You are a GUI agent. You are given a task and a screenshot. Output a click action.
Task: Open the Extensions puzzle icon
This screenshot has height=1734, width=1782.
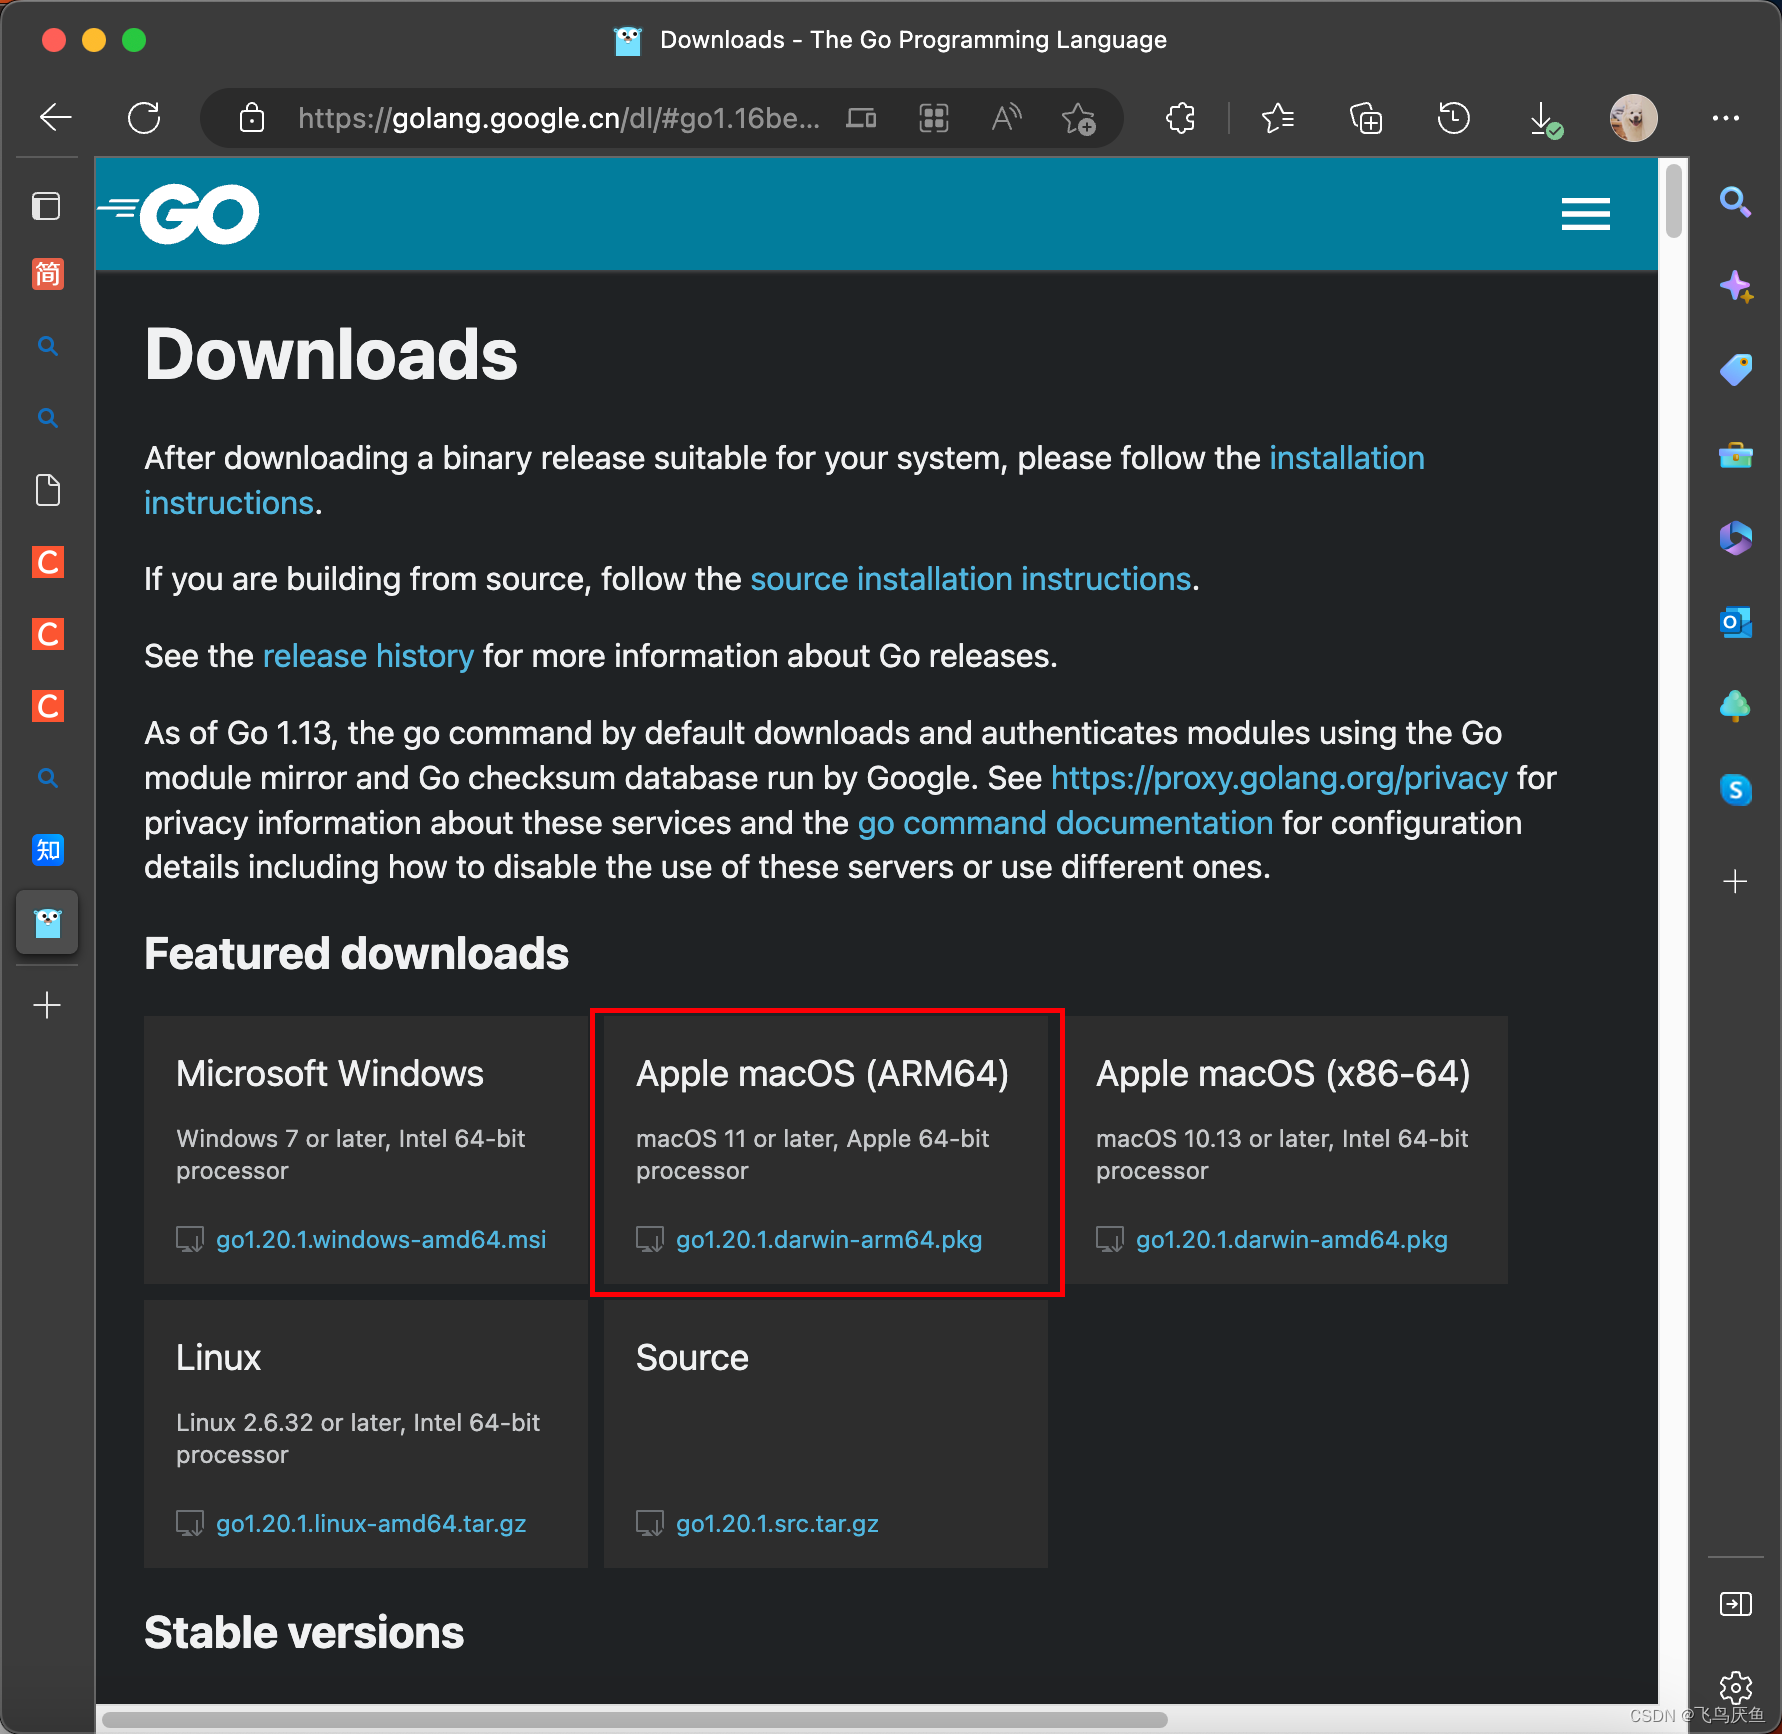pos(1181,118)
